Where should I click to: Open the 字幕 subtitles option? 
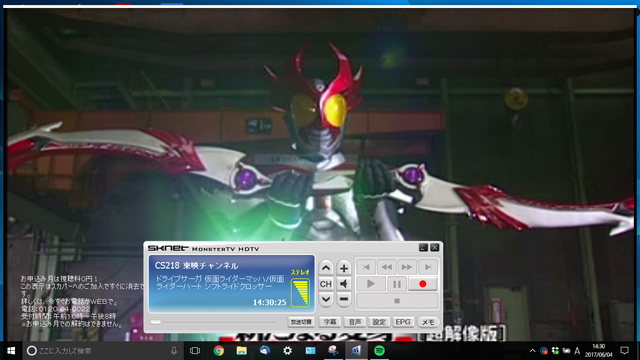330,322
